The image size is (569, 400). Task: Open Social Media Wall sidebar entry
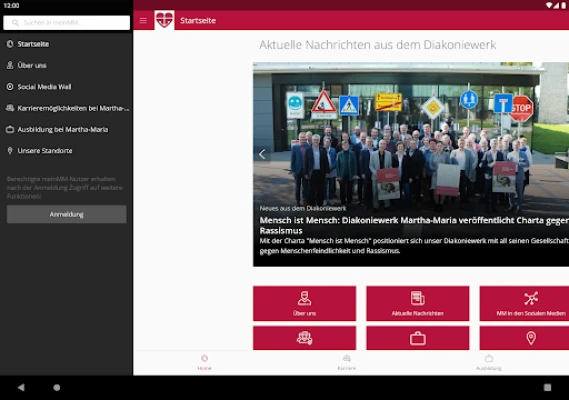tap(66, 87)
